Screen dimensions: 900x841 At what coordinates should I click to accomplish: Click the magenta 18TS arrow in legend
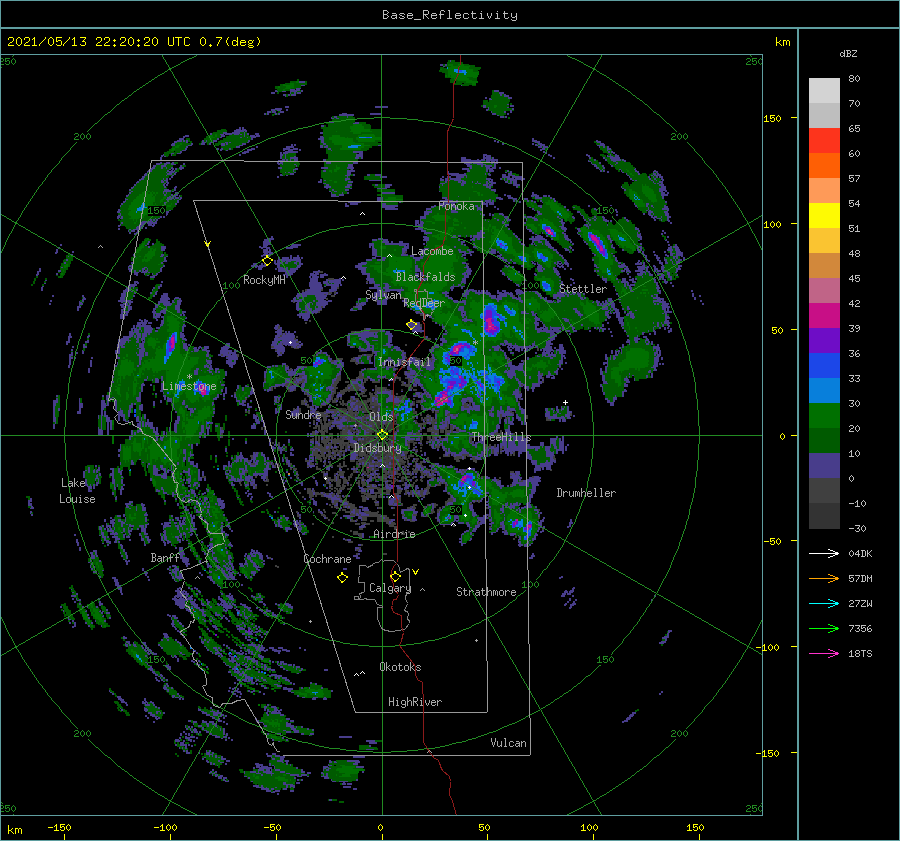824,653
